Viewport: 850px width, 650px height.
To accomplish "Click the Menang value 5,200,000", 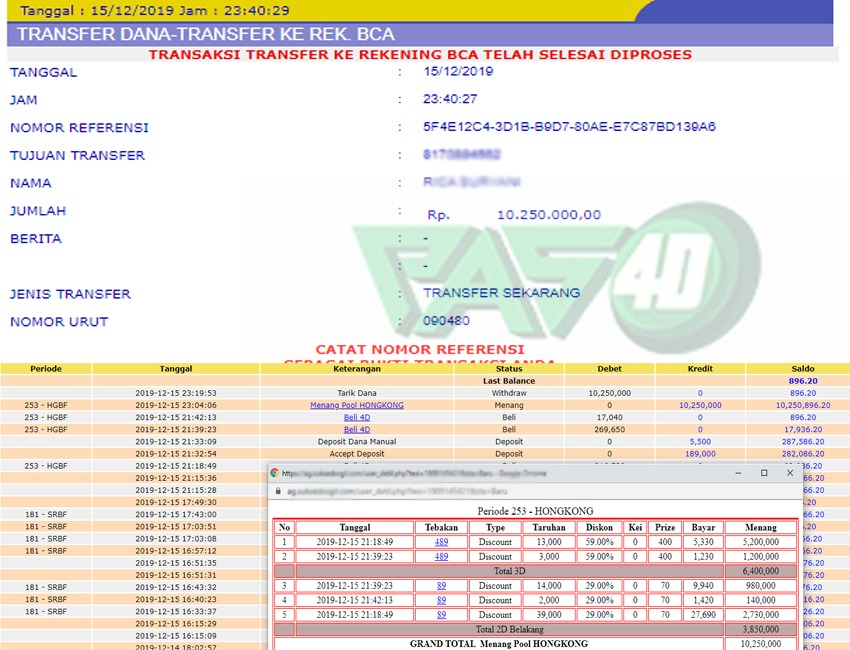I will point(761,542).
